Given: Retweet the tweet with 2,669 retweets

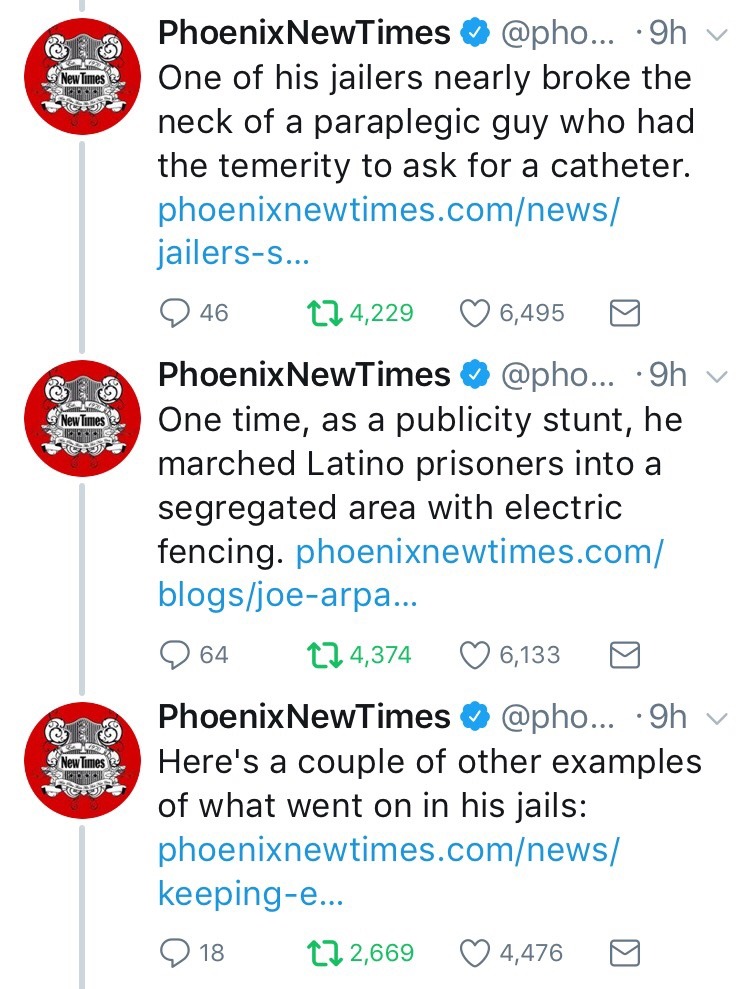Looking at the screenshot, I should coord(324,952).
